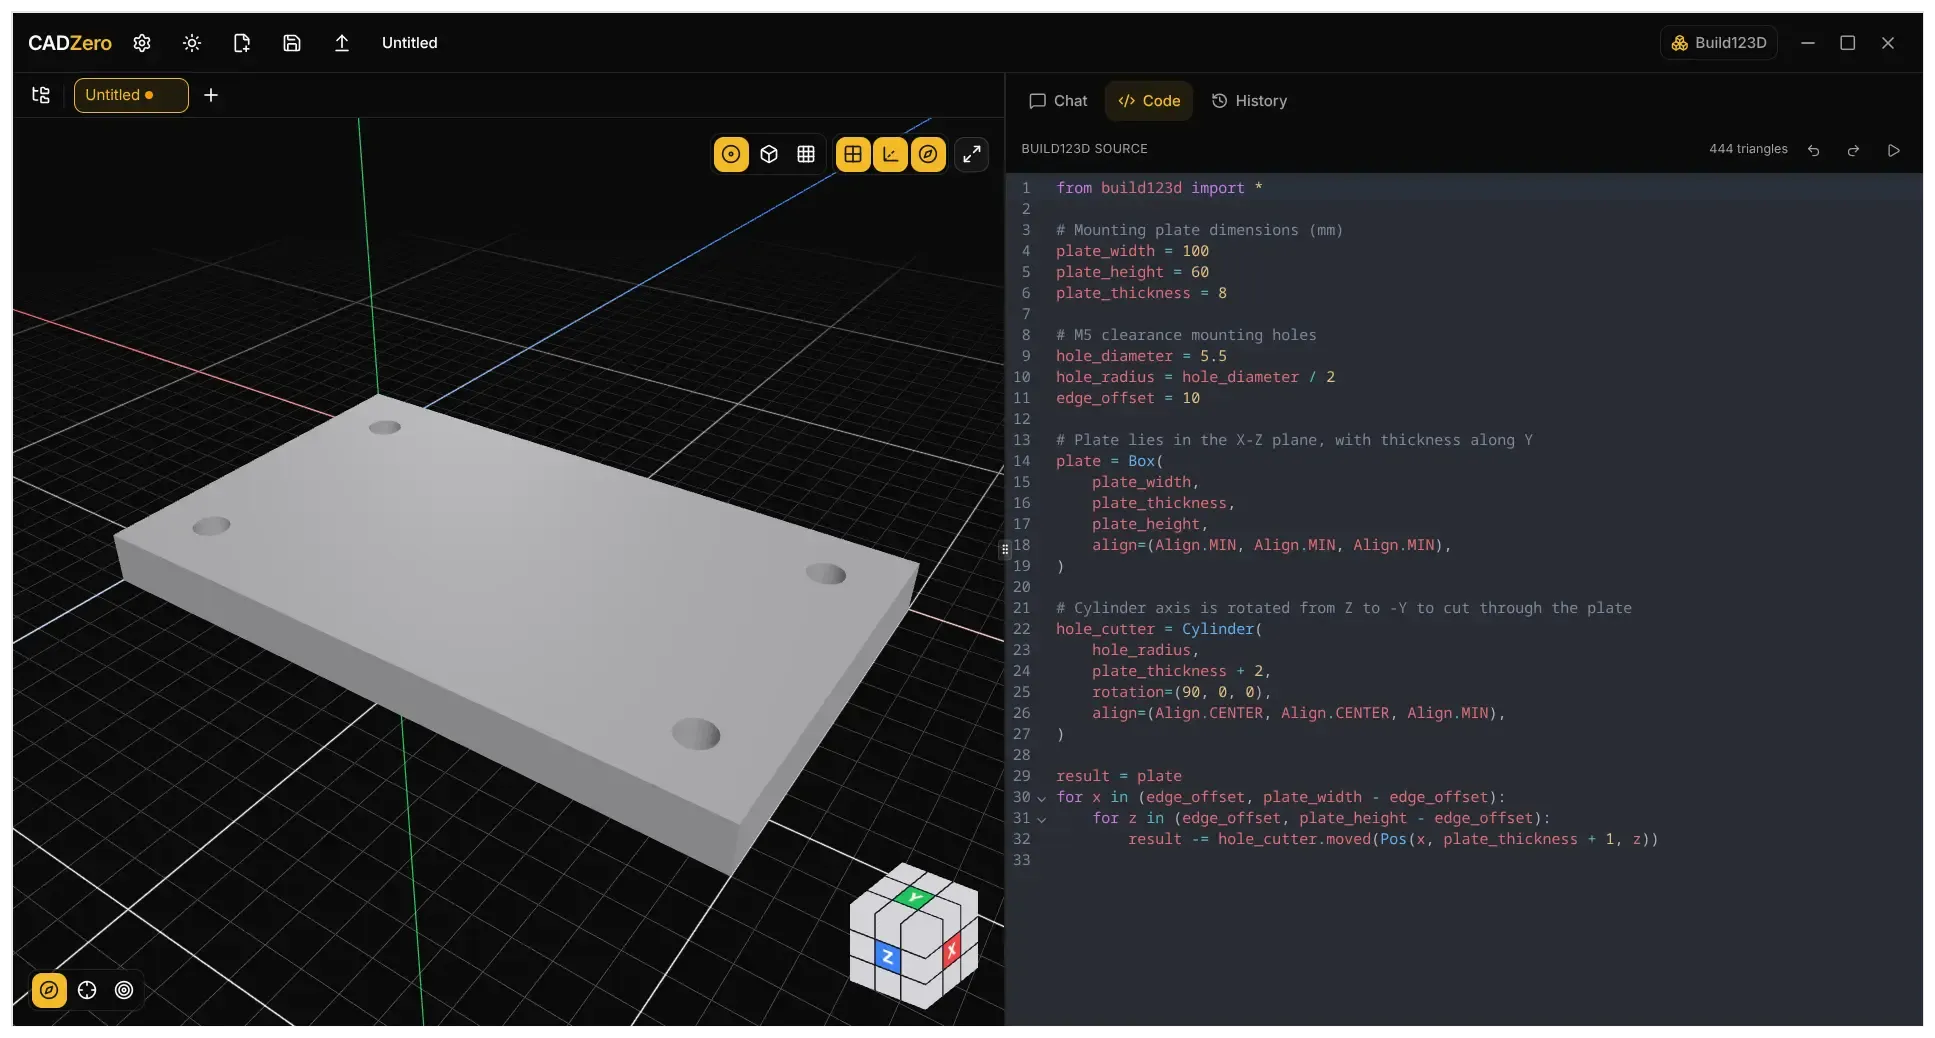
Task: Click the green Y face of the view cube
Action: click(x=914, y=897)
